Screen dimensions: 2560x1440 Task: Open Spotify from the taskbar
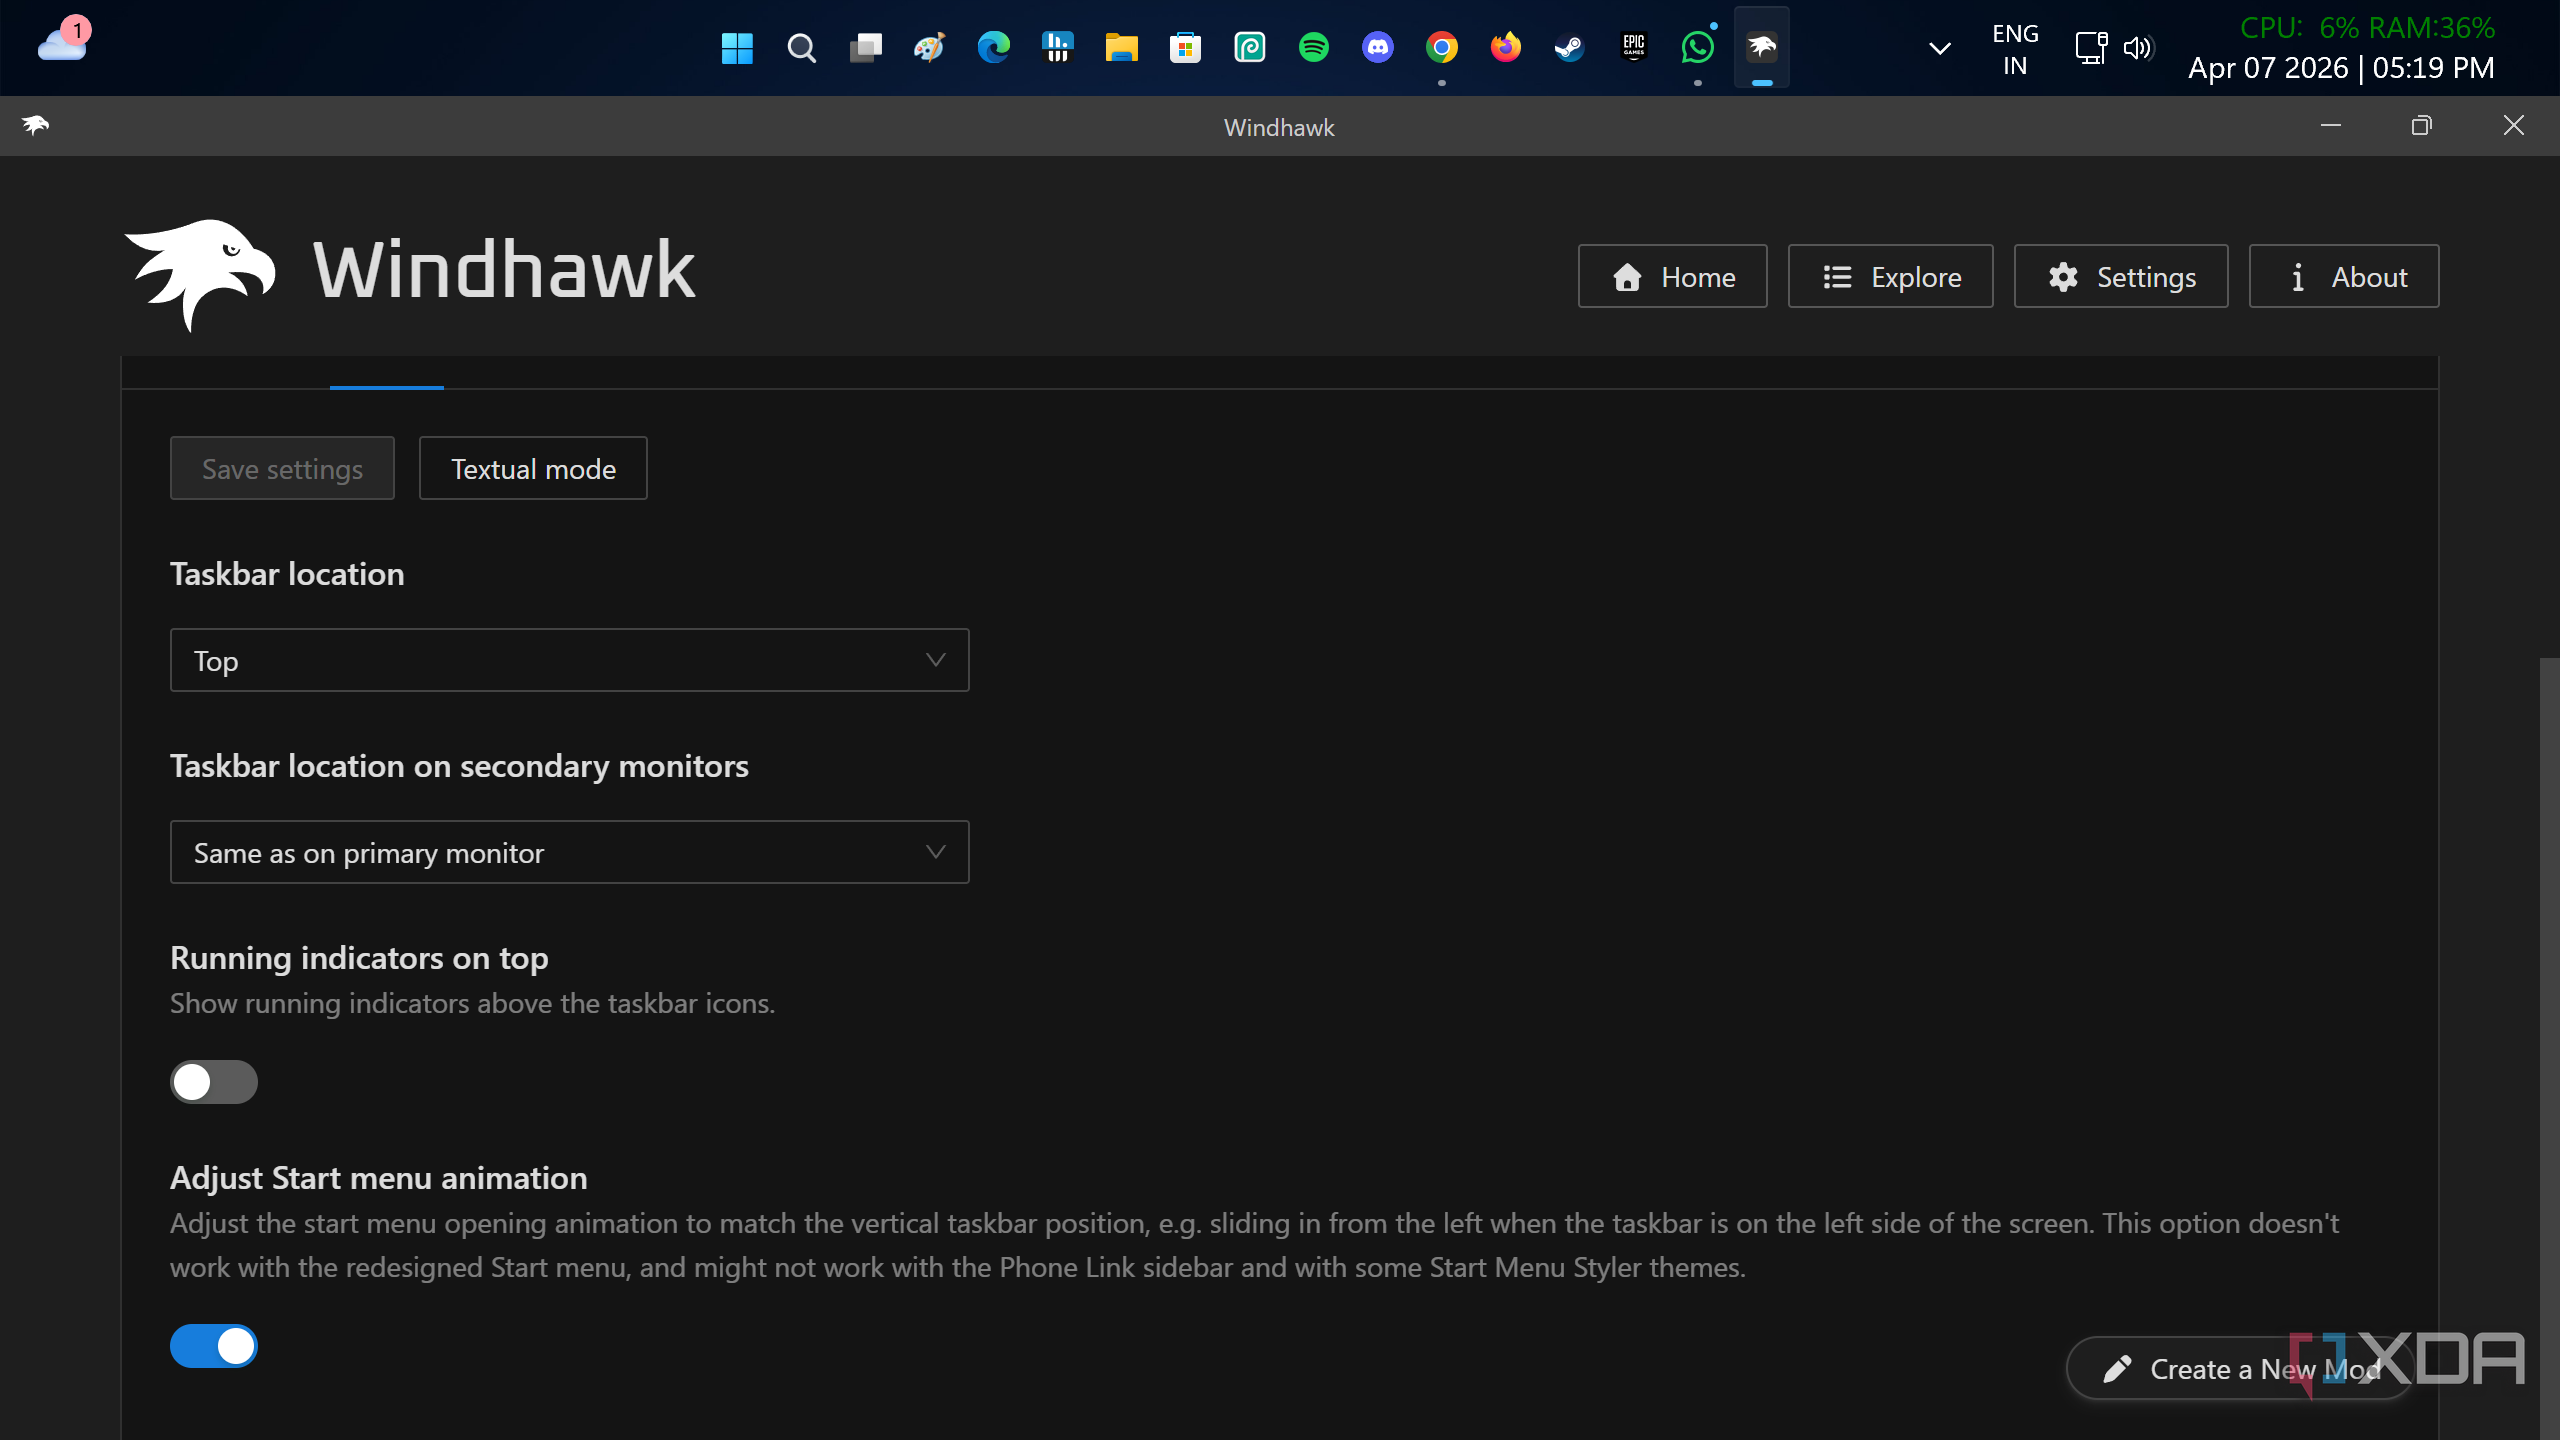[x=1313, y=48]
